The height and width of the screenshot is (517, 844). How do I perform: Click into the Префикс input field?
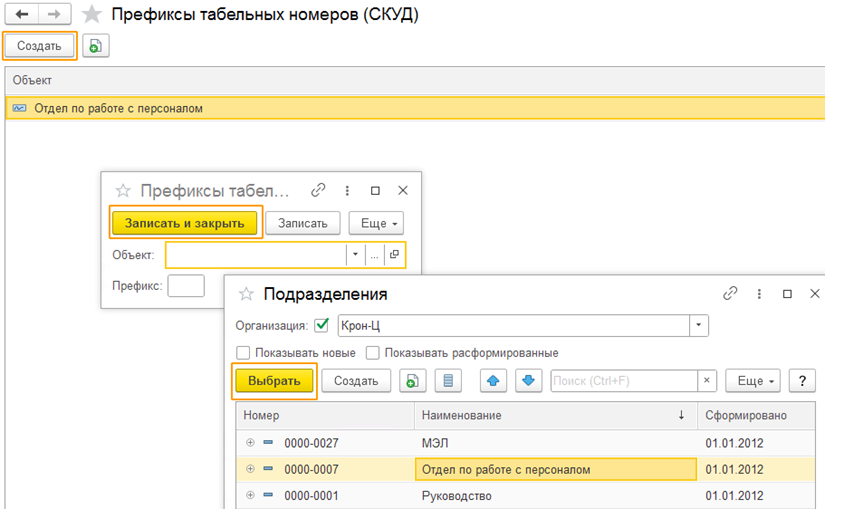[x=185, y=287]
